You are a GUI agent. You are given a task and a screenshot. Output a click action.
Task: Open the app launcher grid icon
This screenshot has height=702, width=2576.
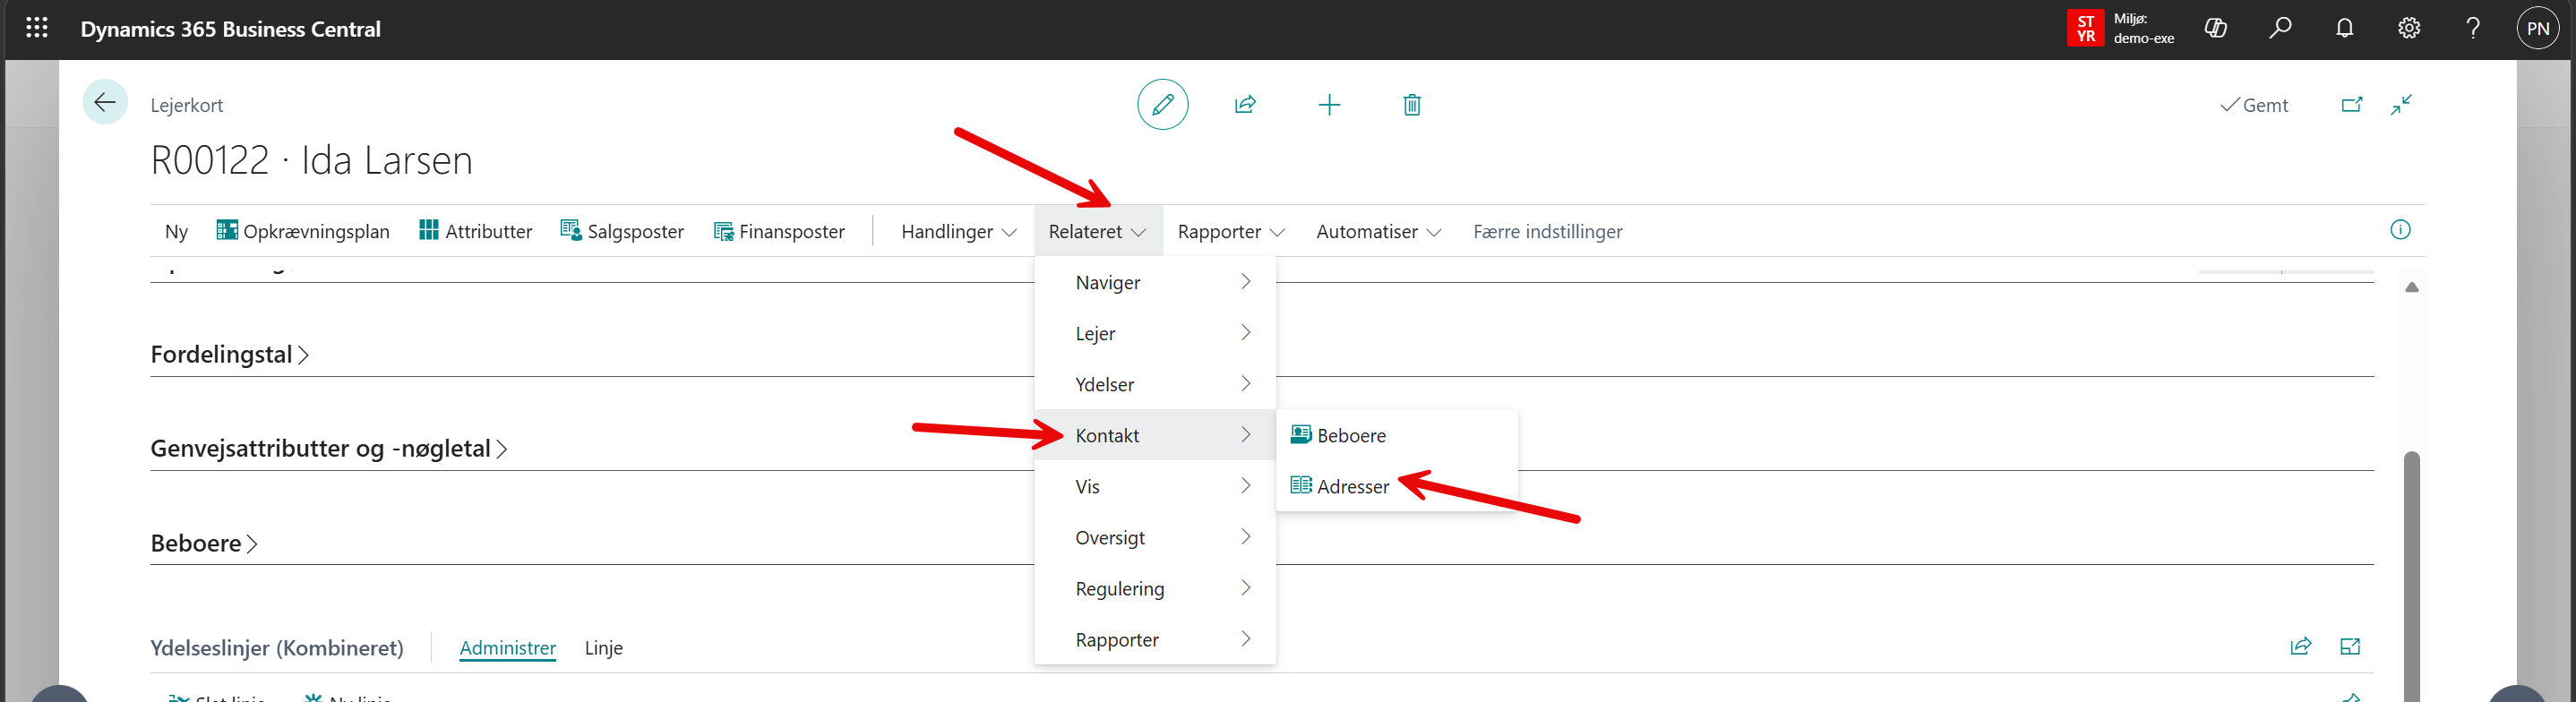(x=37, y=28)
